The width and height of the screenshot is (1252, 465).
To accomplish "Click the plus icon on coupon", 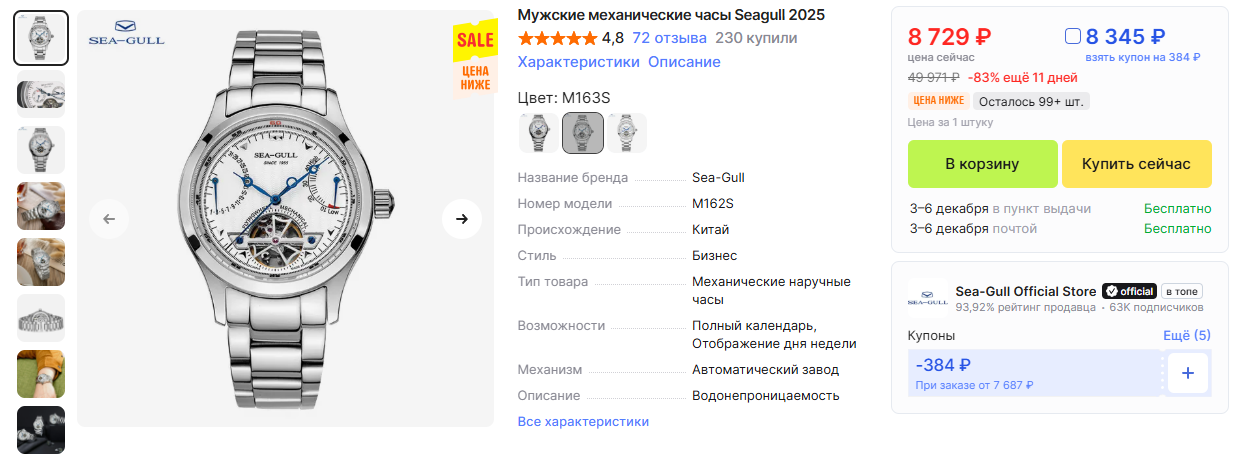I will point(1188,373).
